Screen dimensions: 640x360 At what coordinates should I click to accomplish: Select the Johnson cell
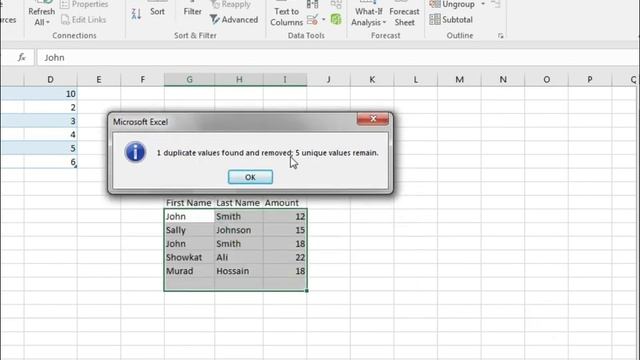239,230
